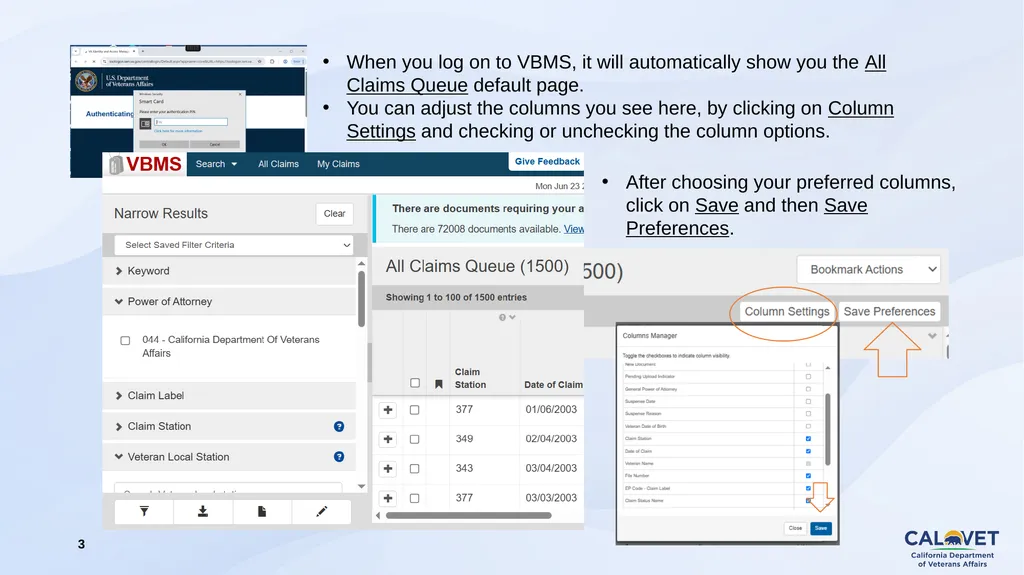Uncheck File Number column checkbox
The width and height of the screenshot is (1024, 575).
tap(808, 476)
